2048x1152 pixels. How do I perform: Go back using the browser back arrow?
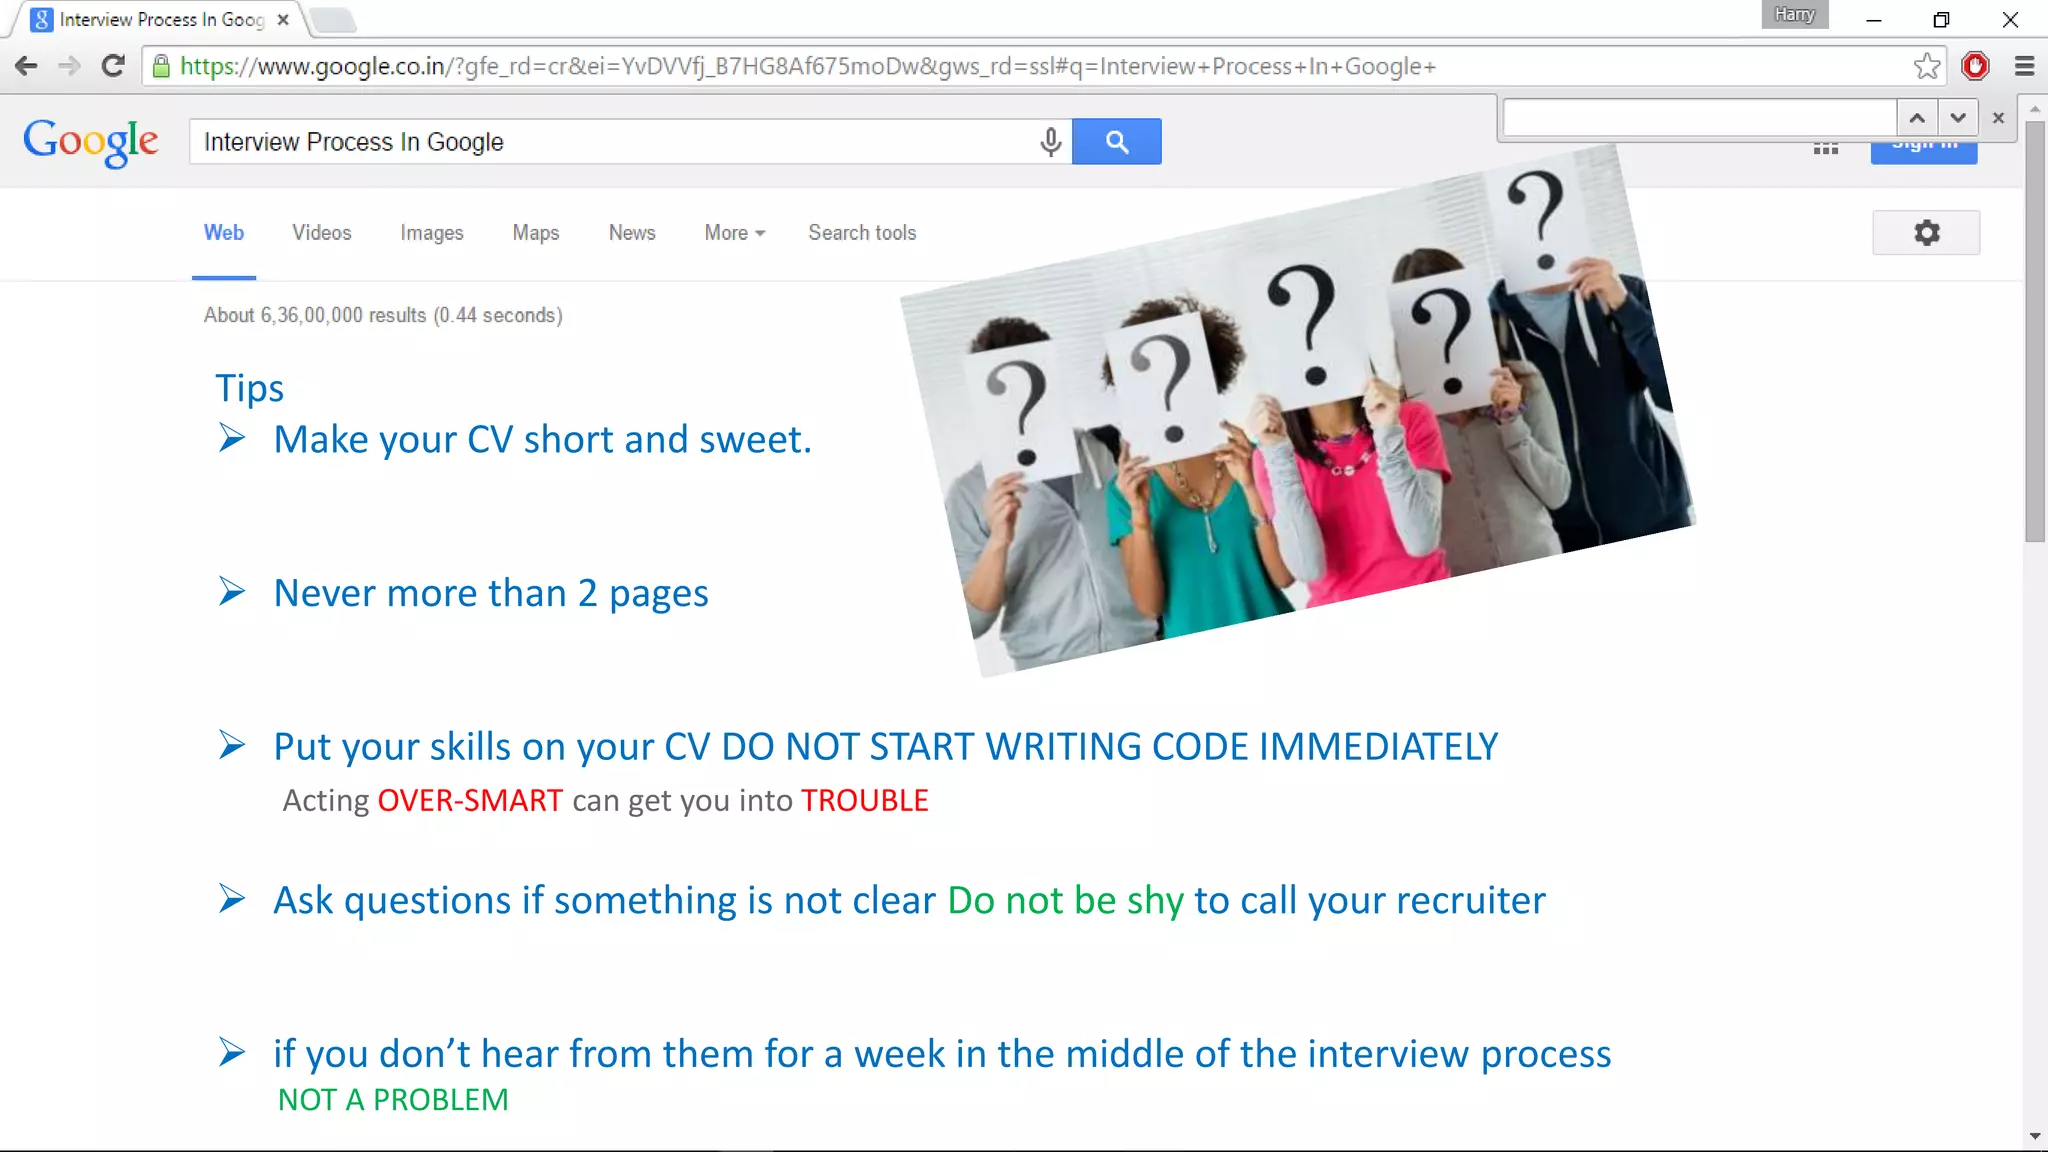point(26,66)
